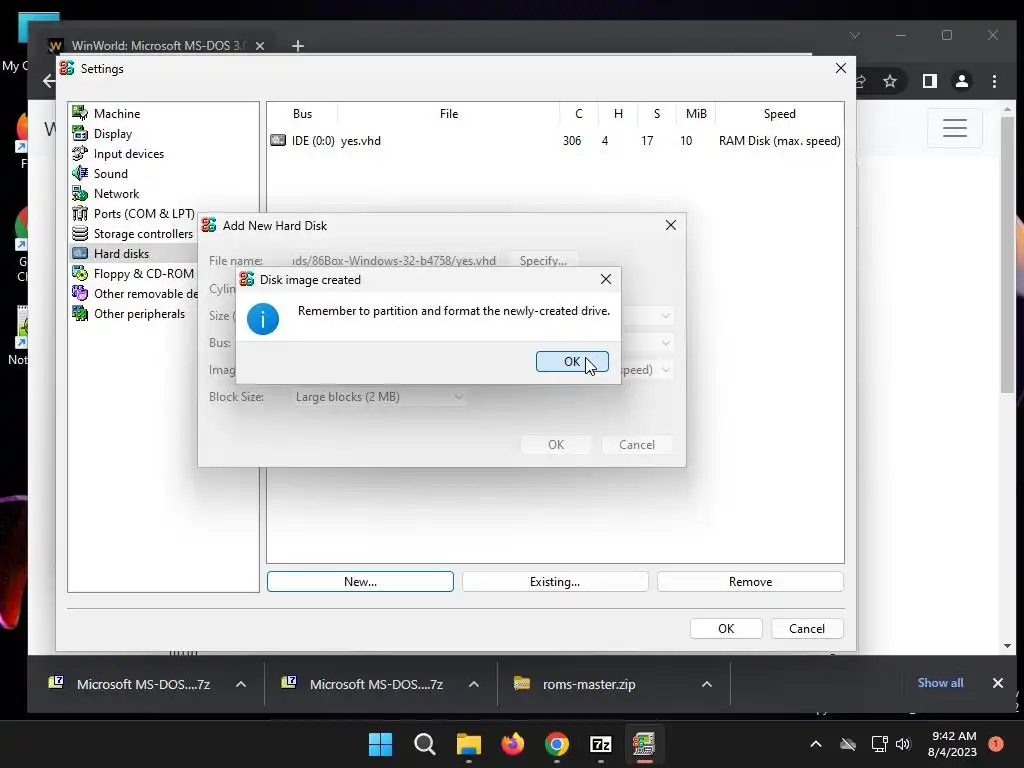
Task: Open 7-Zip from taskbar
Action: click(x=600, y=744)
